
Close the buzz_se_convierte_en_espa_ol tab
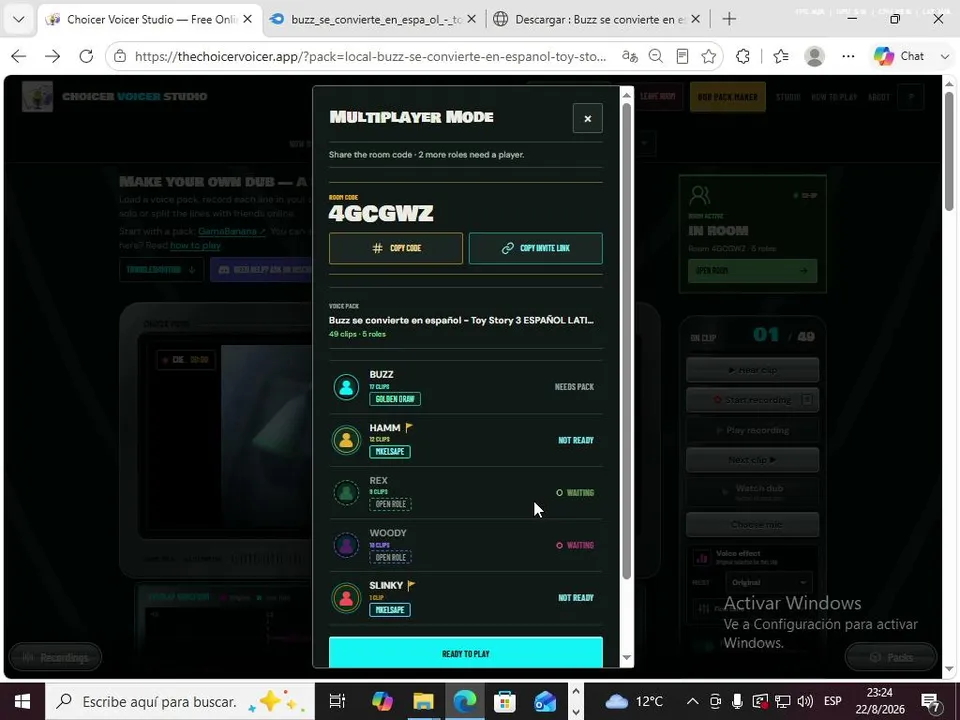pos(471,20)
